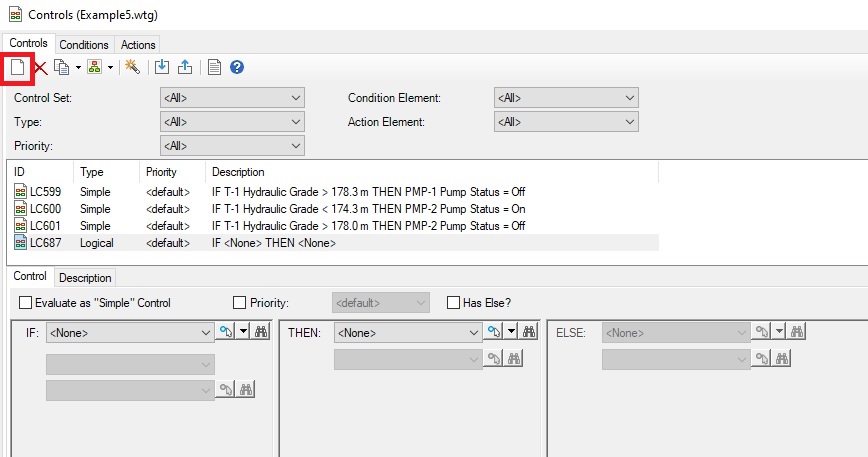Switch to the Conditions tab
This screenshot has width=868, height=457.
(x=84, y=45)
